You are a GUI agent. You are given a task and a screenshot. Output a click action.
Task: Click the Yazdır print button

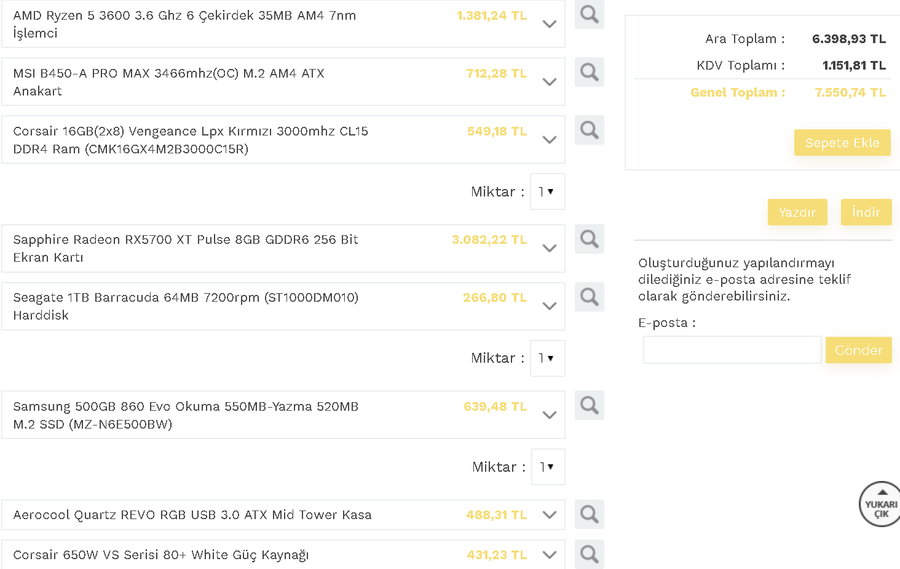[797, 212]
